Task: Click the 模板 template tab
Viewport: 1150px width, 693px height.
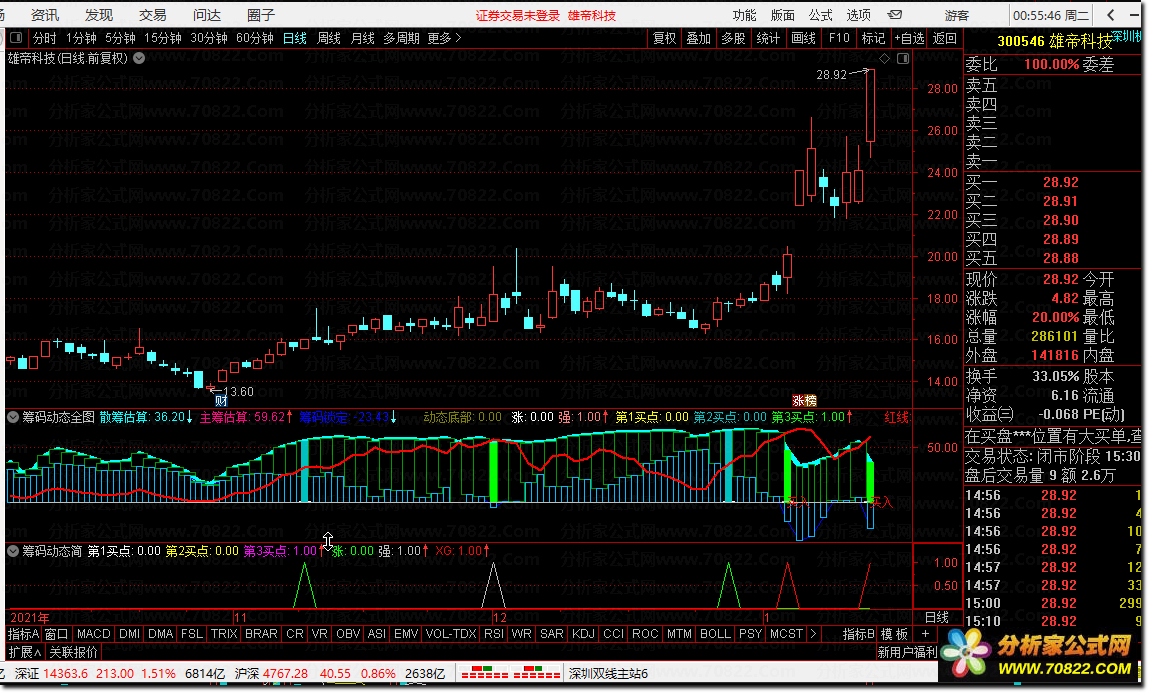Action: (894, 634)
